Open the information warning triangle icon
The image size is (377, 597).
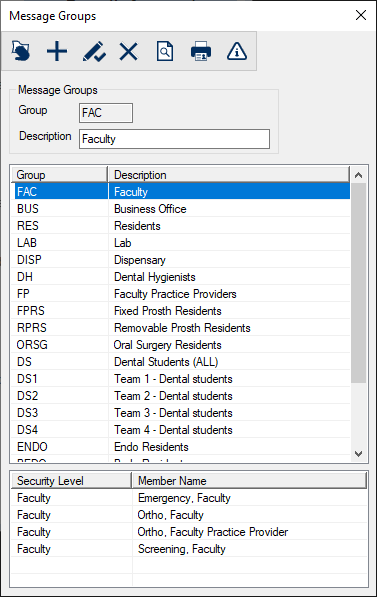click(237, 51)
